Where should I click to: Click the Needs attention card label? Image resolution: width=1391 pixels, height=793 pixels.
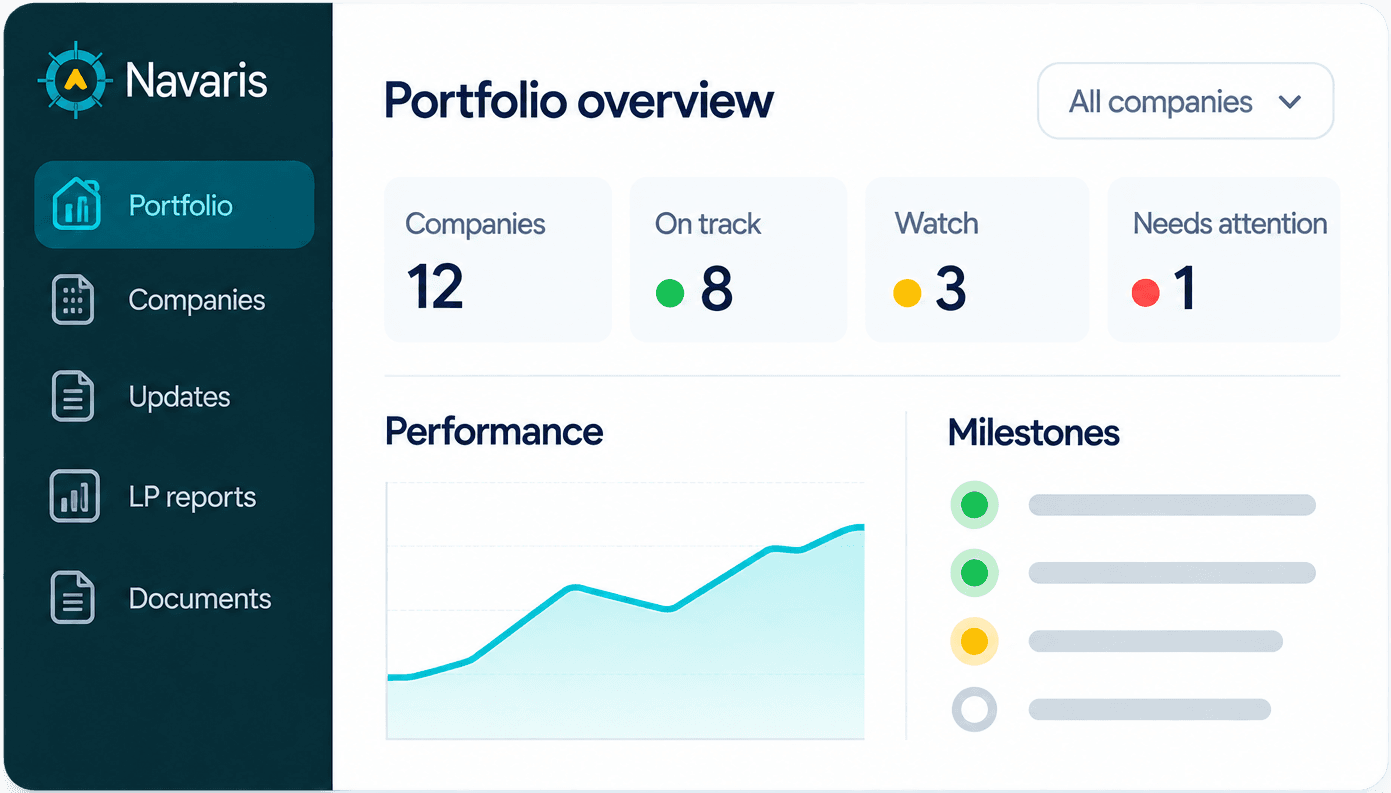[1230, 224]
